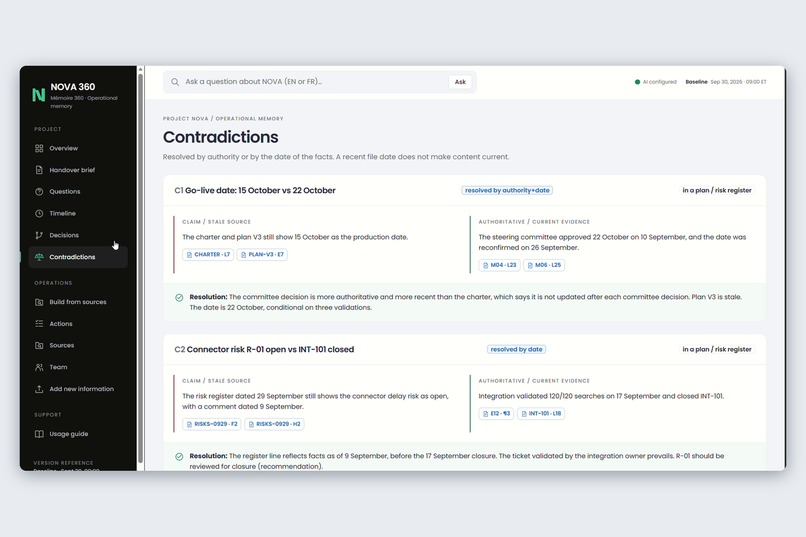Open the Questions section

(78, 192)
